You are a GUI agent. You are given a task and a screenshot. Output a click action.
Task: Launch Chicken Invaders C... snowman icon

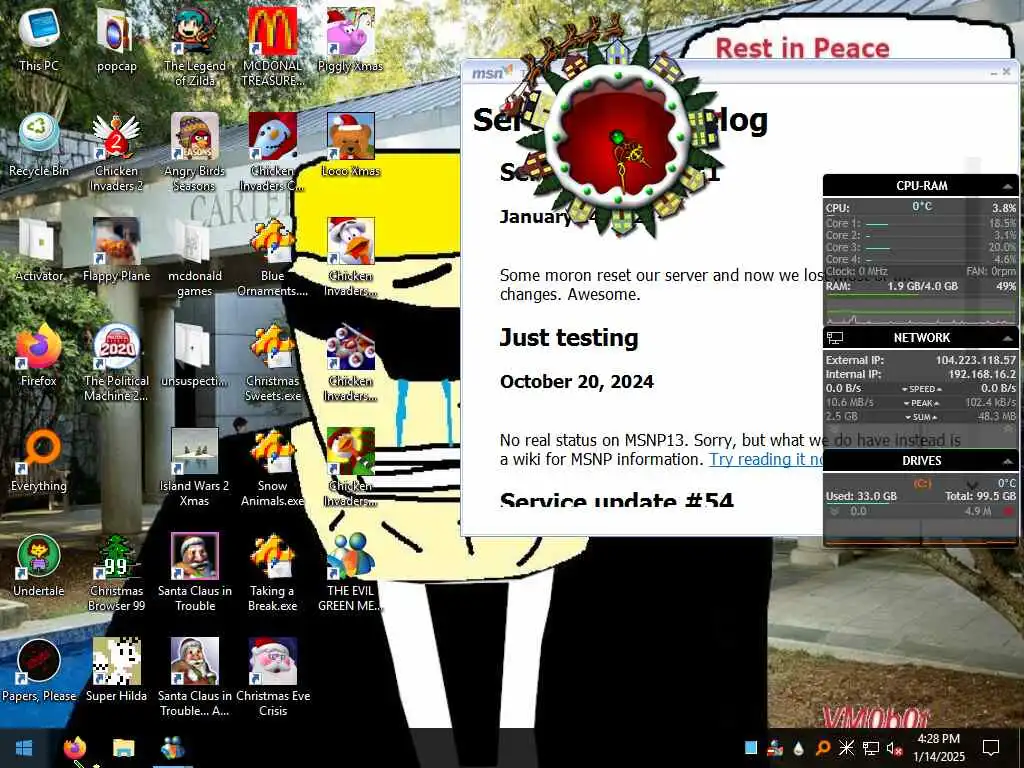tap(272, 152)
